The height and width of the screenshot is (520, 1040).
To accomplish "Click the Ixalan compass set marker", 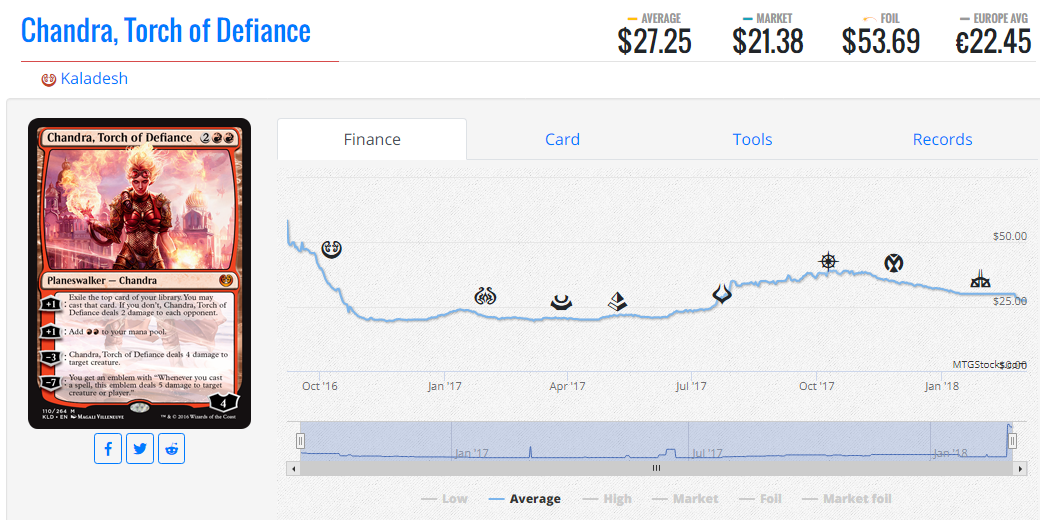I will tap(828, 261).
